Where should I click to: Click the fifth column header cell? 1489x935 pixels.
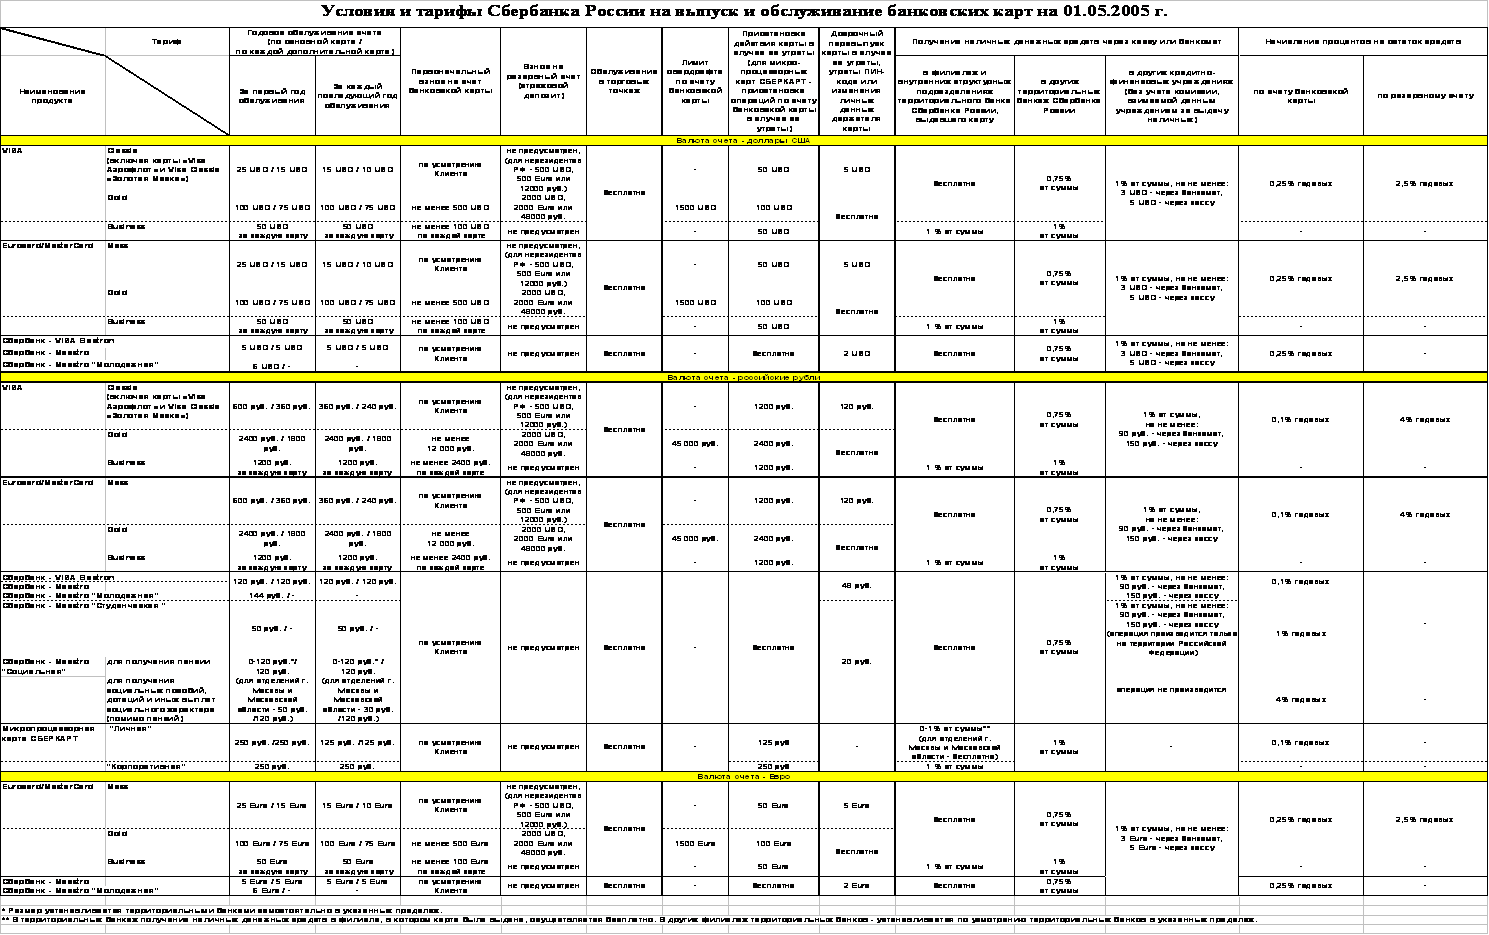[x=450, y=82]
